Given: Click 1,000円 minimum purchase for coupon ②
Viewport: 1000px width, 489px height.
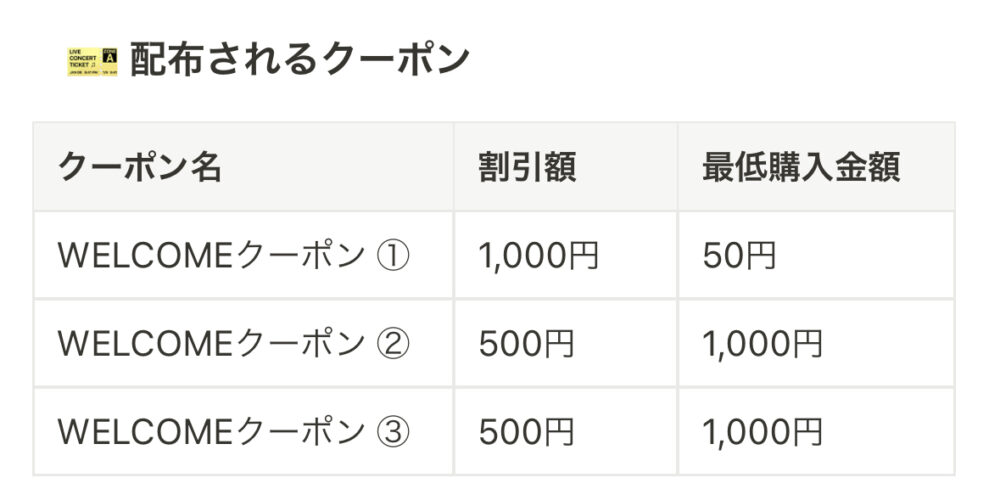Looking at the screenshot, I should click(763, 344).
